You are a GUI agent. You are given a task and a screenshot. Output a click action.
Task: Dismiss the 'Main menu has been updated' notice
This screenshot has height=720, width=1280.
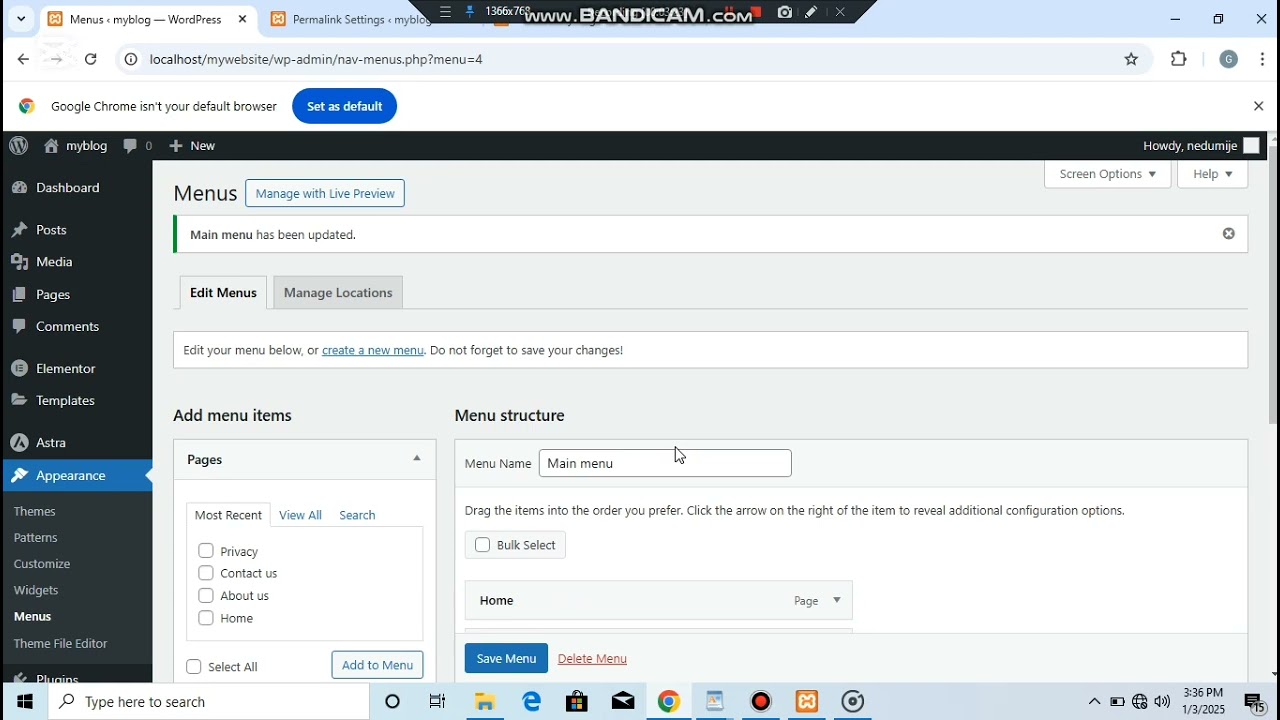pos(1228,234)
